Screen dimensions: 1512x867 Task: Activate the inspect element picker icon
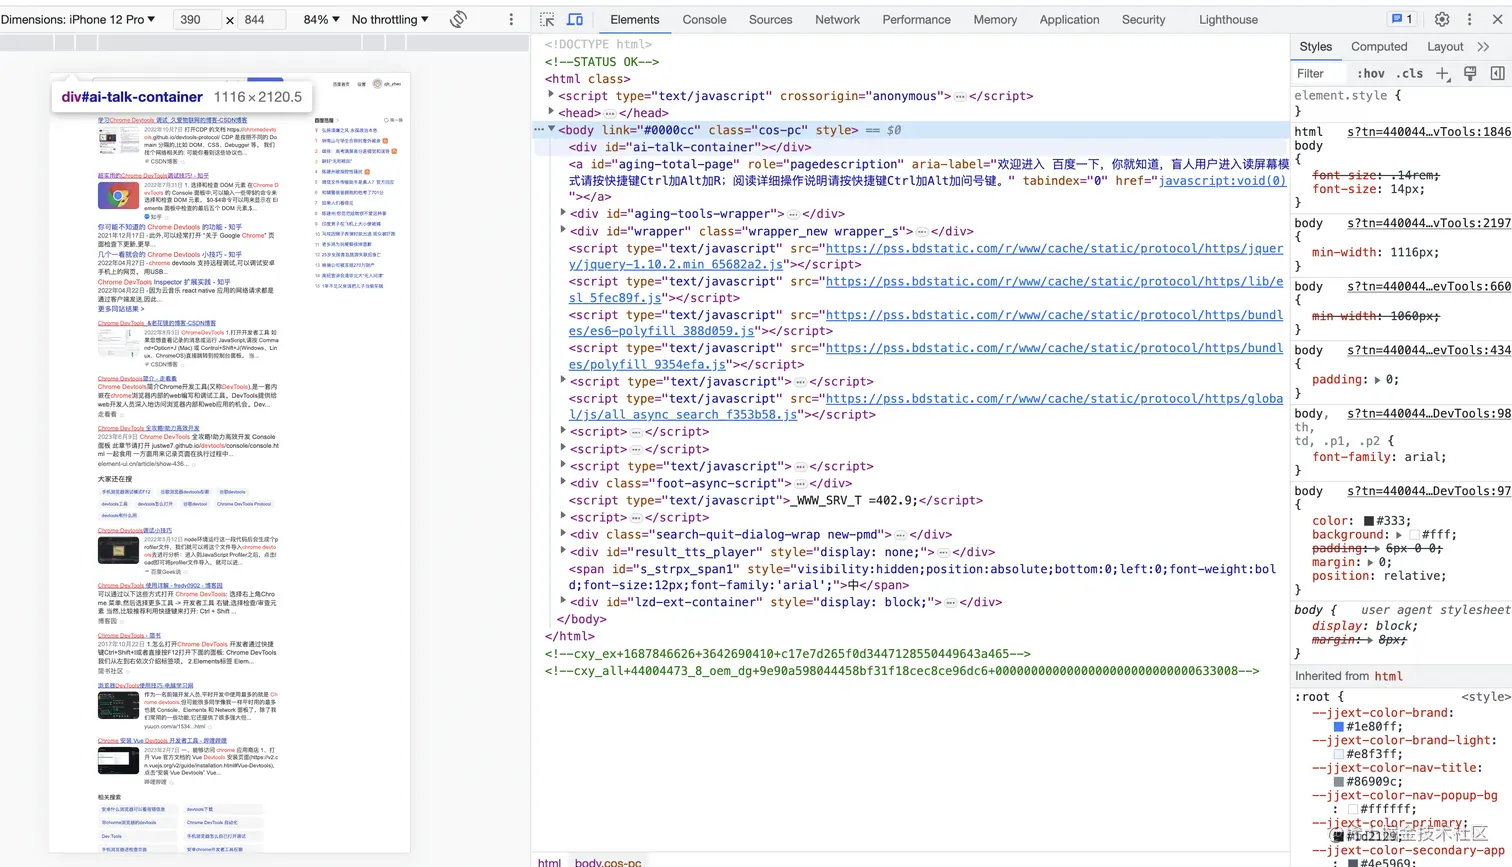coord(547,19)
